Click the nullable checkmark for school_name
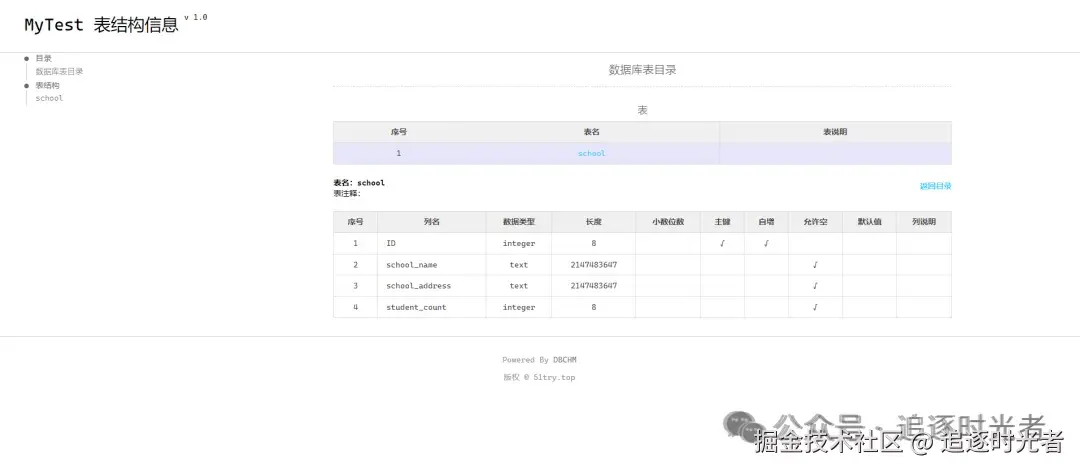Viewport: 1080px width, 471px height. [816, 265]
